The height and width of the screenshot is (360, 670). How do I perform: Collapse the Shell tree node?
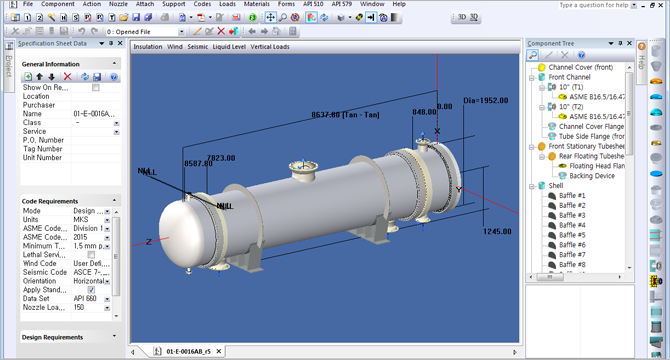(x=532, y=186)
